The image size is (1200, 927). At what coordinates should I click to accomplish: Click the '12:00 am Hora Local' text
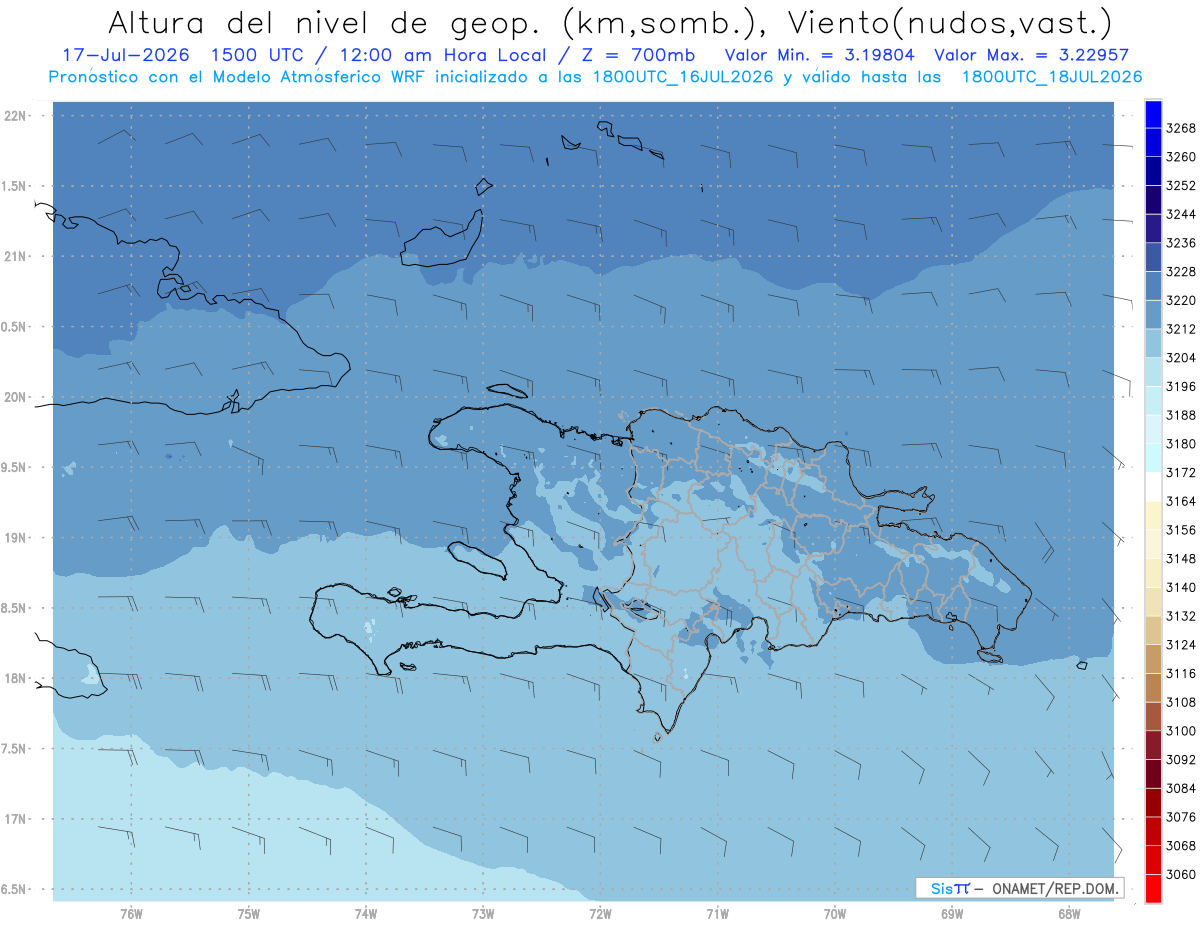(x=443, y=55)
